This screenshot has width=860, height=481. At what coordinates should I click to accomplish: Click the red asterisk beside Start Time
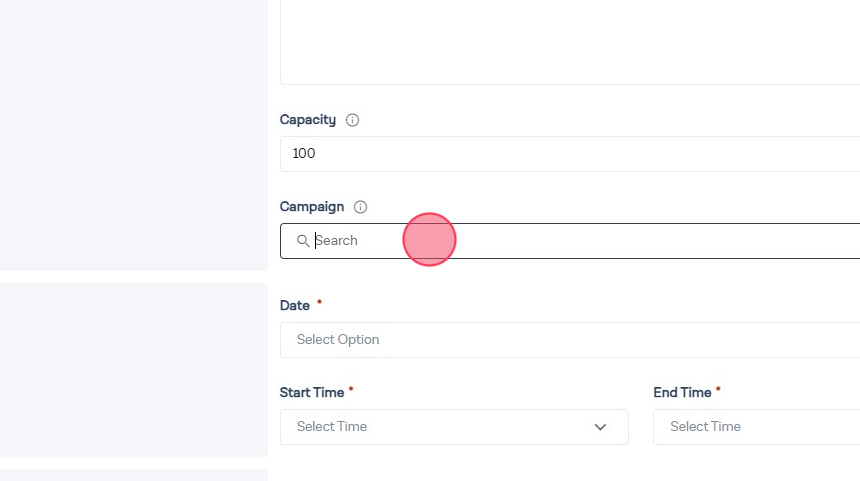(x=351, y=389)
